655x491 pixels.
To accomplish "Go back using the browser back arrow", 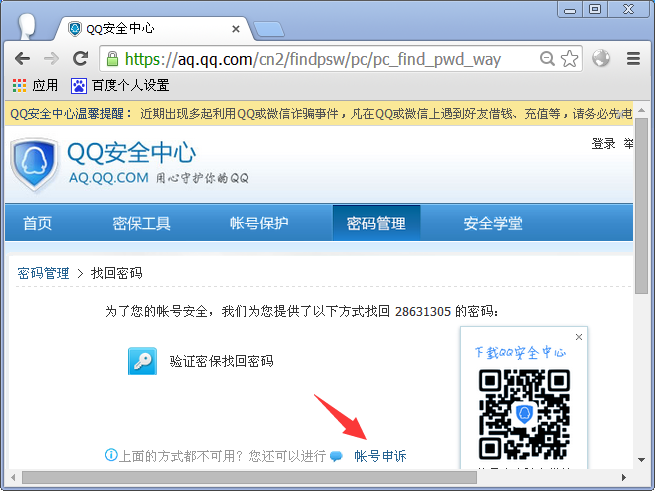I will pyautogui.click(x=23, y=59).
